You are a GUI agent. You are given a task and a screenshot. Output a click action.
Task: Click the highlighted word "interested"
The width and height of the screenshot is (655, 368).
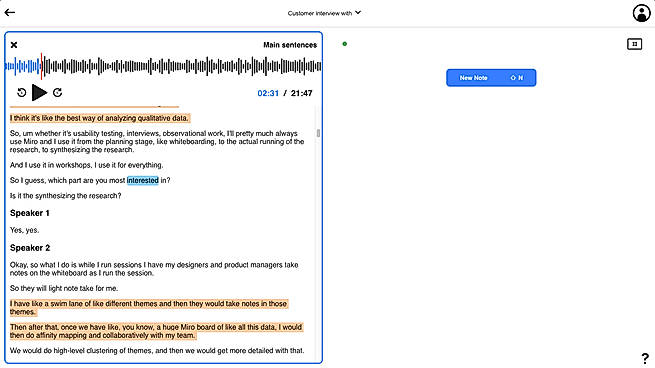pos(143,180)
